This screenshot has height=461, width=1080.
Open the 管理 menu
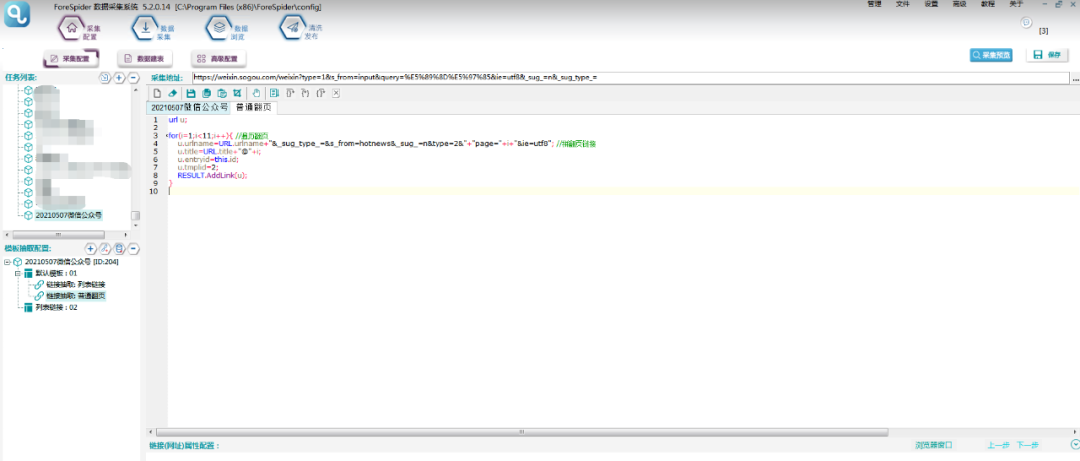point(874,4)
